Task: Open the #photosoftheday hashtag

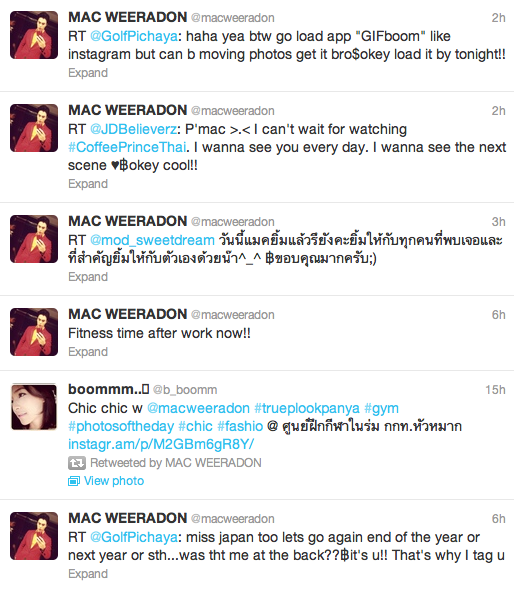Action: tap(121, 426)
